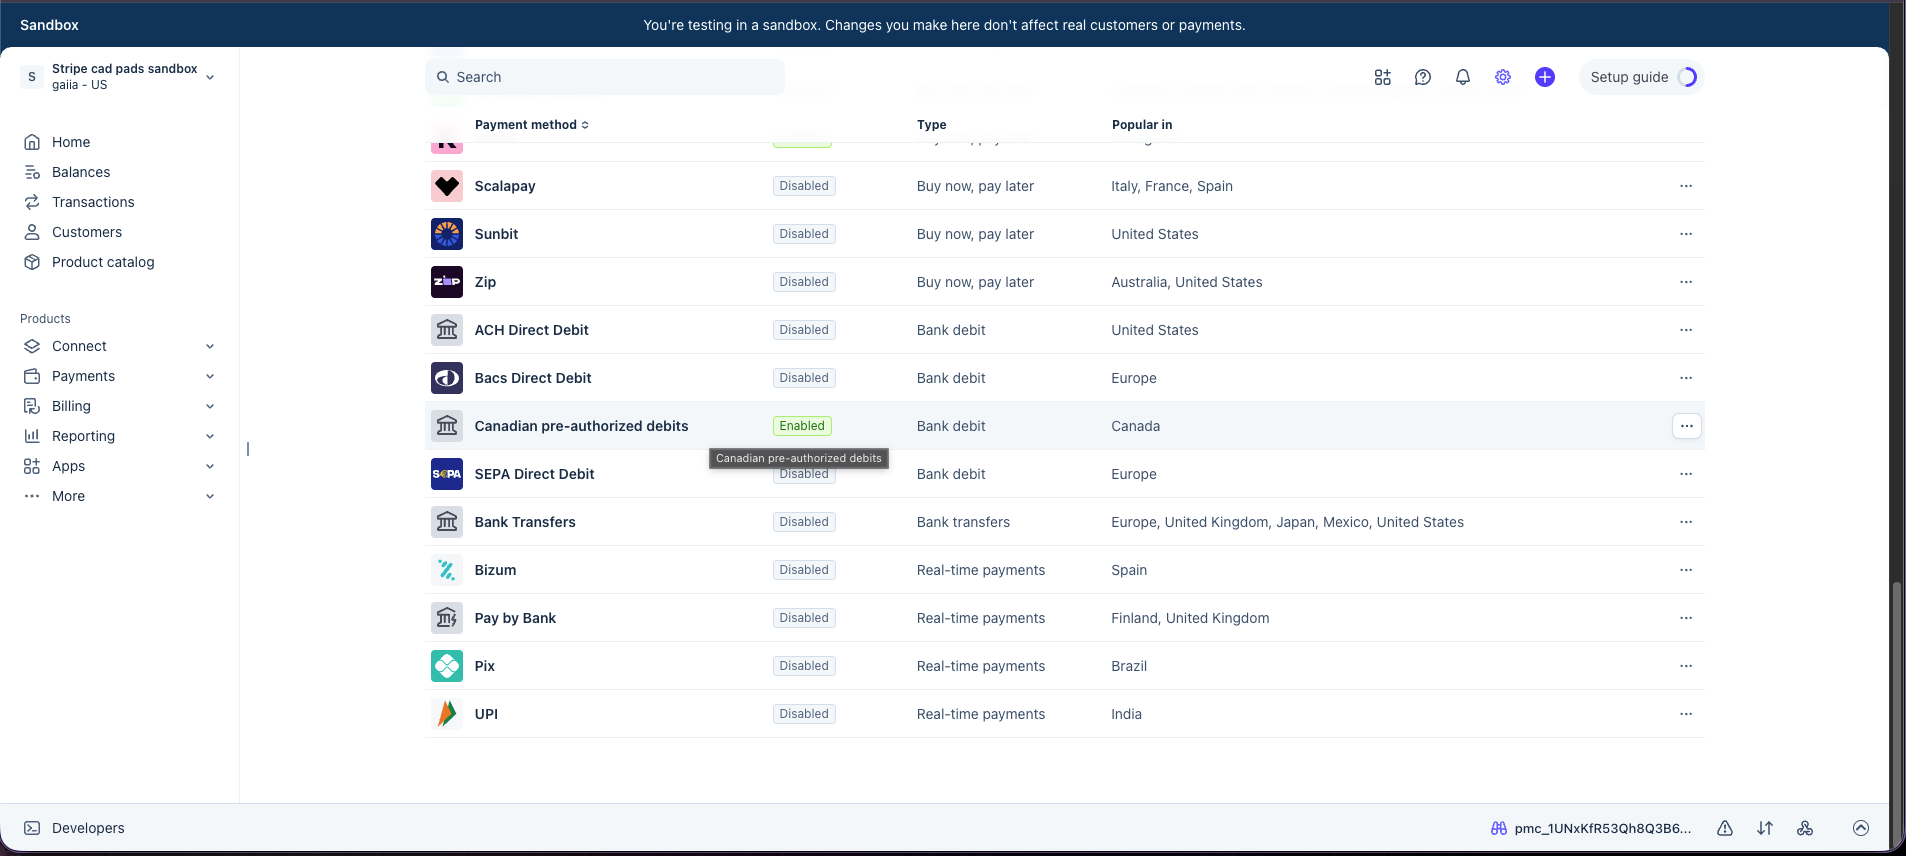Open the apps grid icon in header
Viewport: 1906px width, 856px height.
pyautogui.click(x=1382, y=77)
